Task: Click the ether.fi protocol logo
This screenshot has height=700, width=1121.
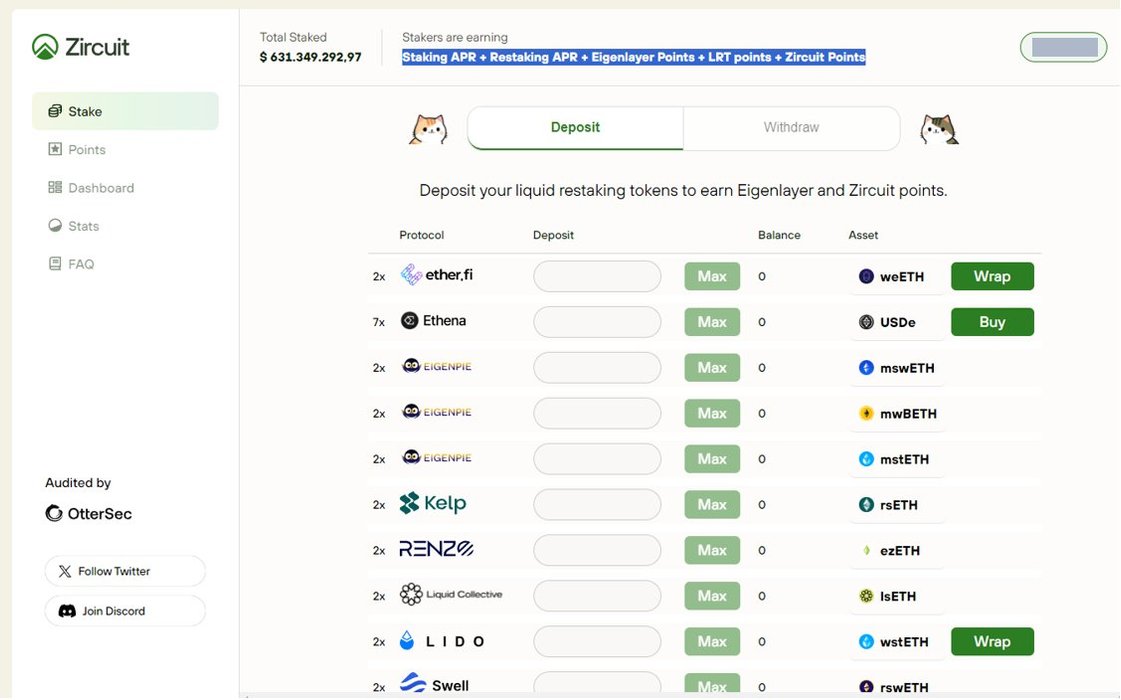Action: tap(437, 275)
